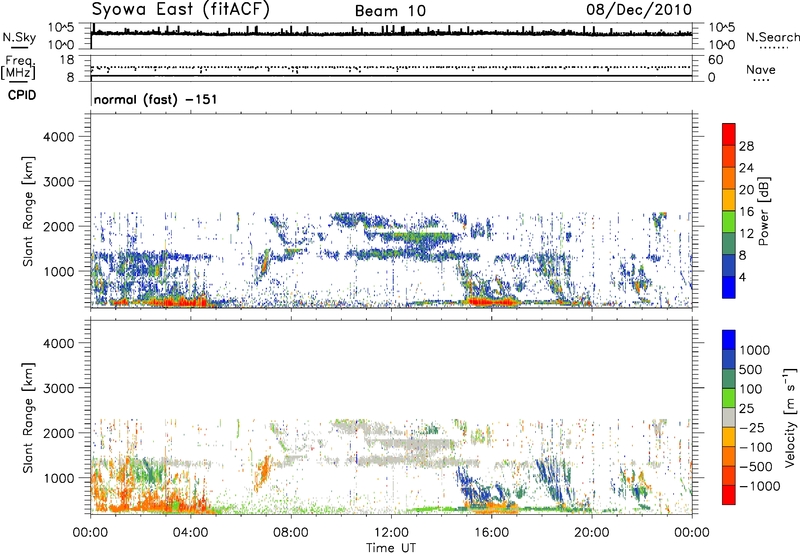Click the 'Power [dB]' colorbar label
Viewport: 800px width, 554px height.
pos(763,211)
